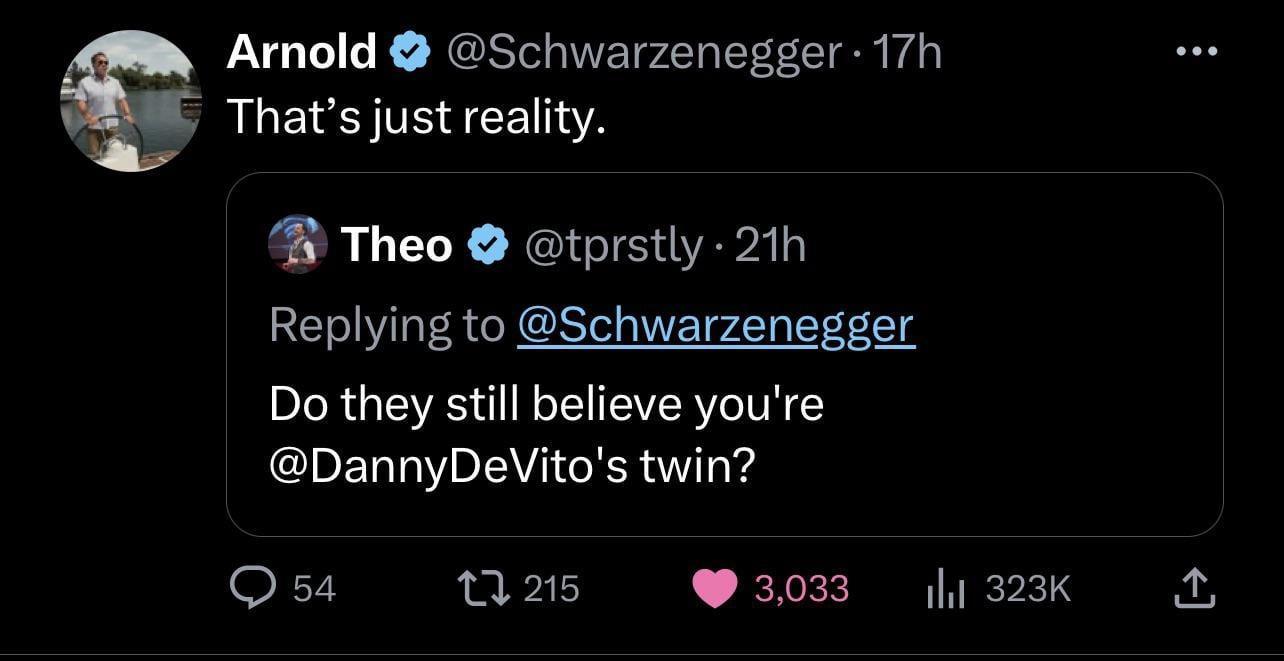Click the @Schwarzenegger handle beside Arnold
1284x661 pixels.
click(642, 52)
